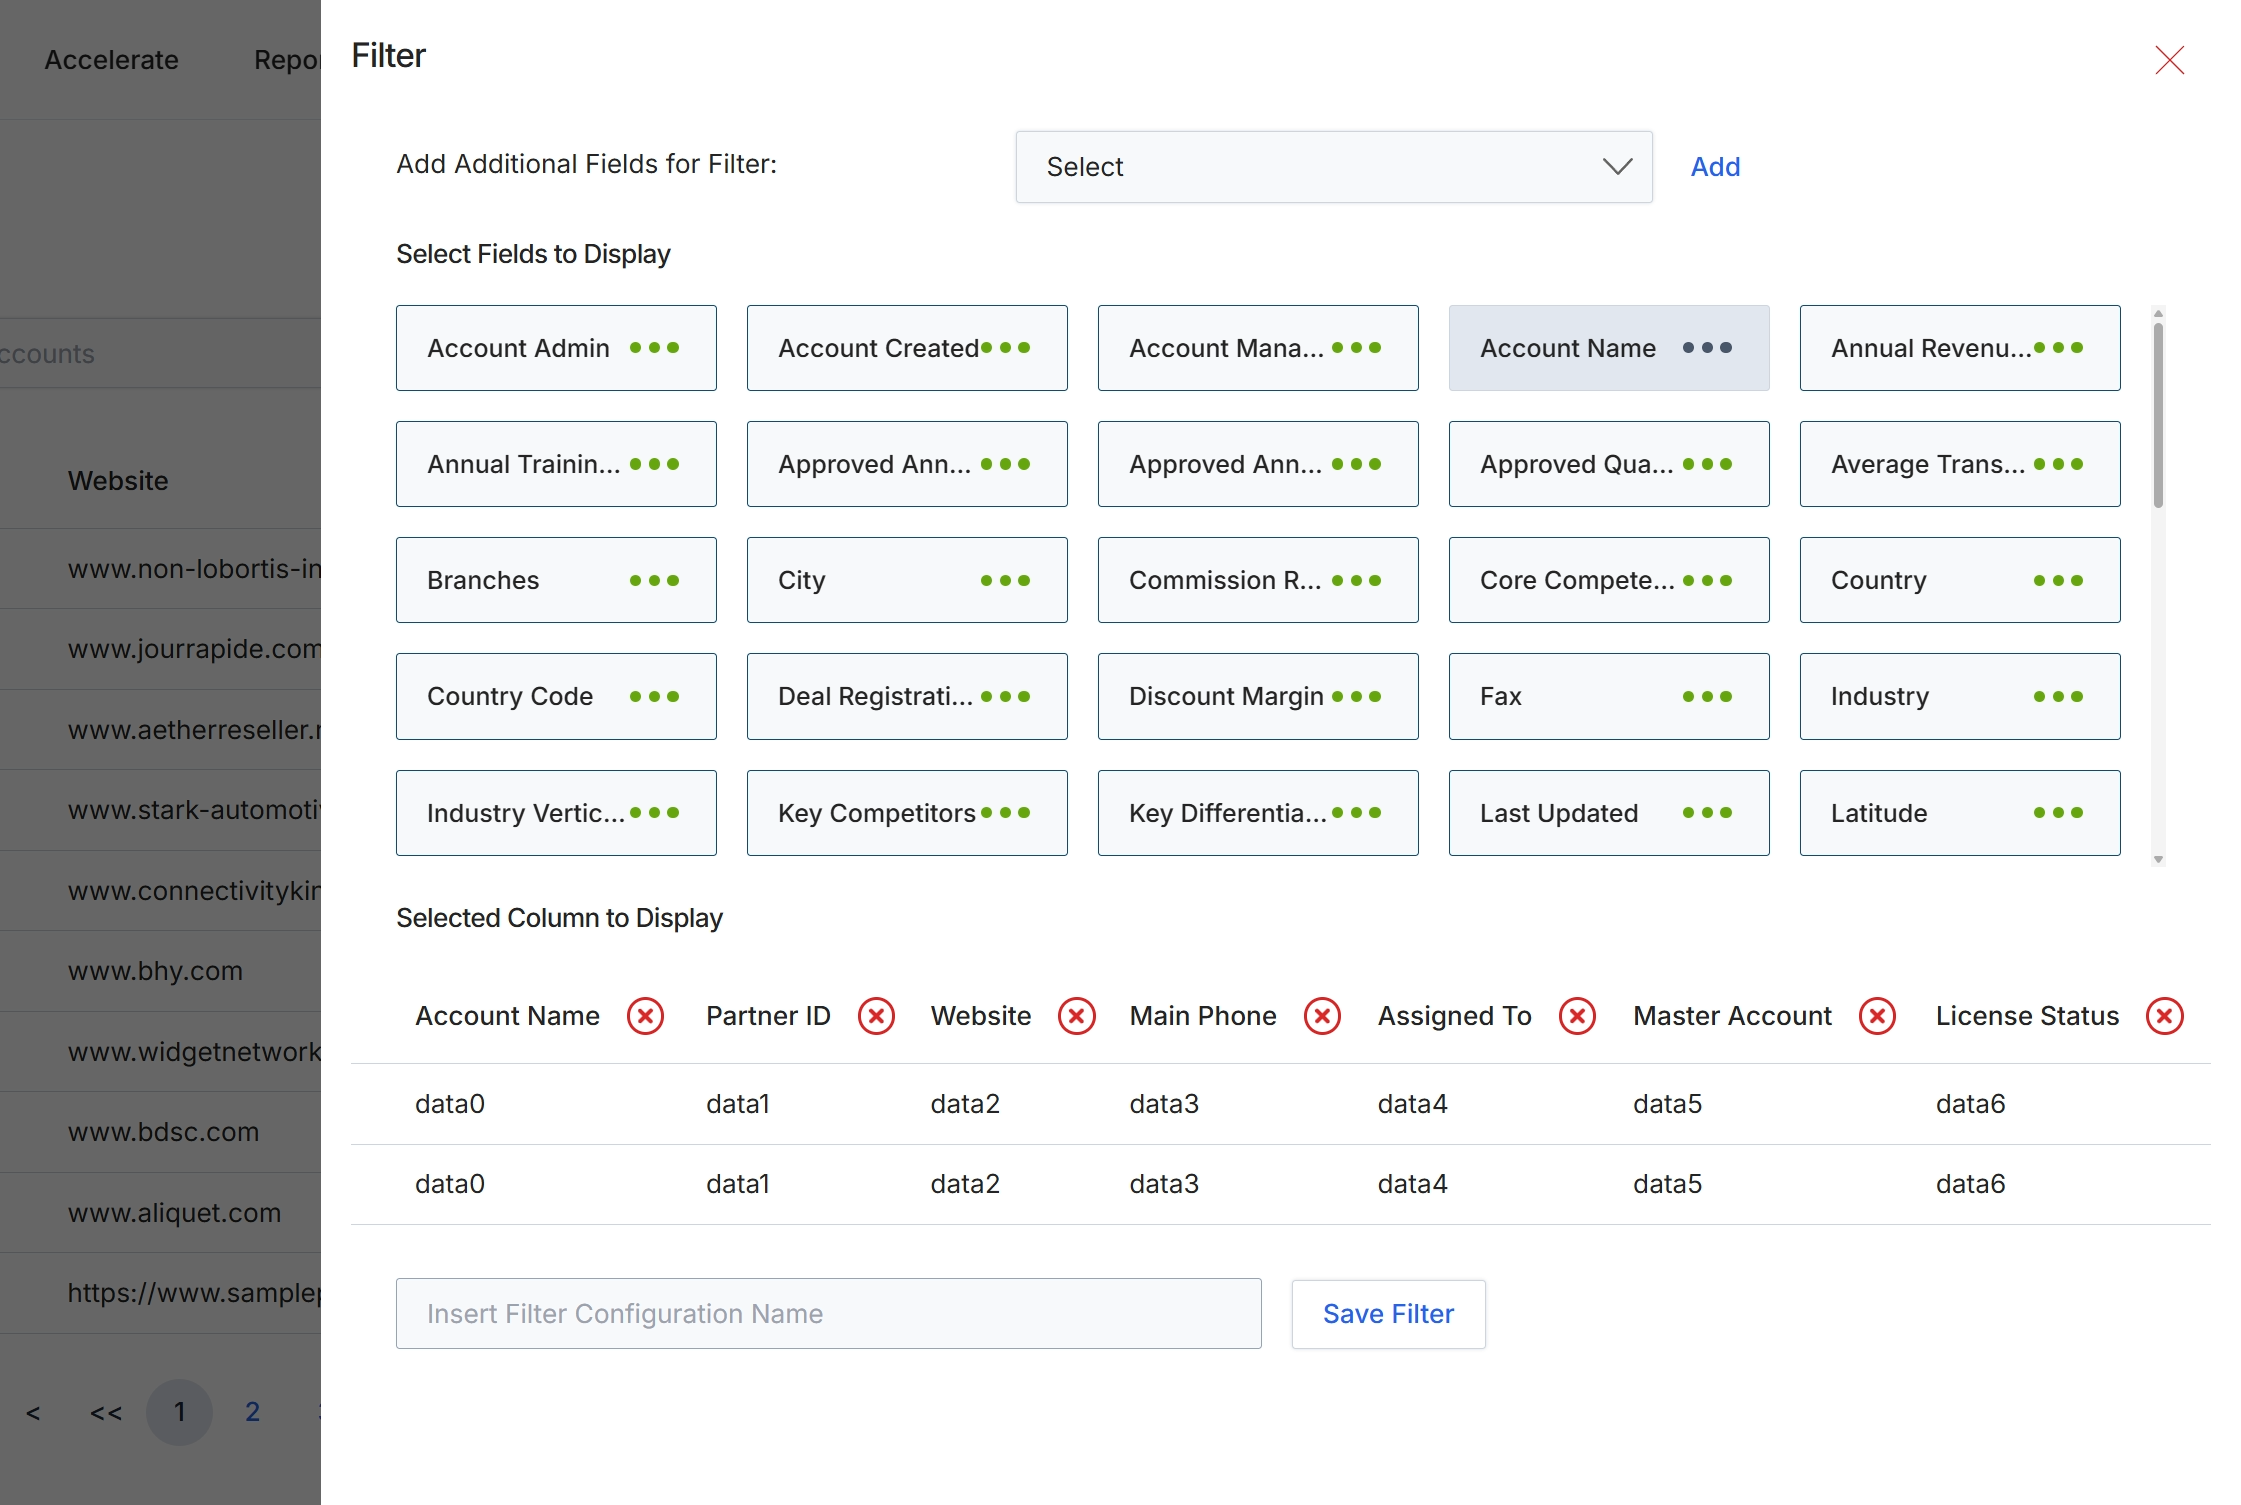
Task: Click the three dots on Discount Margin
Action: (x=1357, y=697)
